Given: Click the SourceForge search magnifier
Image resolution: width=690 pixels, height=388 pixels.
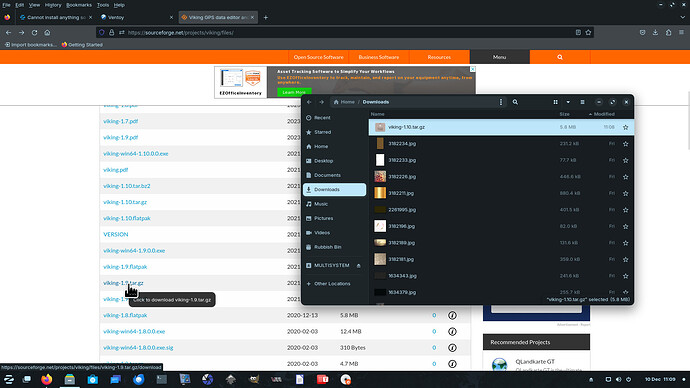Looking at the screenshot, I should point(560,57).
